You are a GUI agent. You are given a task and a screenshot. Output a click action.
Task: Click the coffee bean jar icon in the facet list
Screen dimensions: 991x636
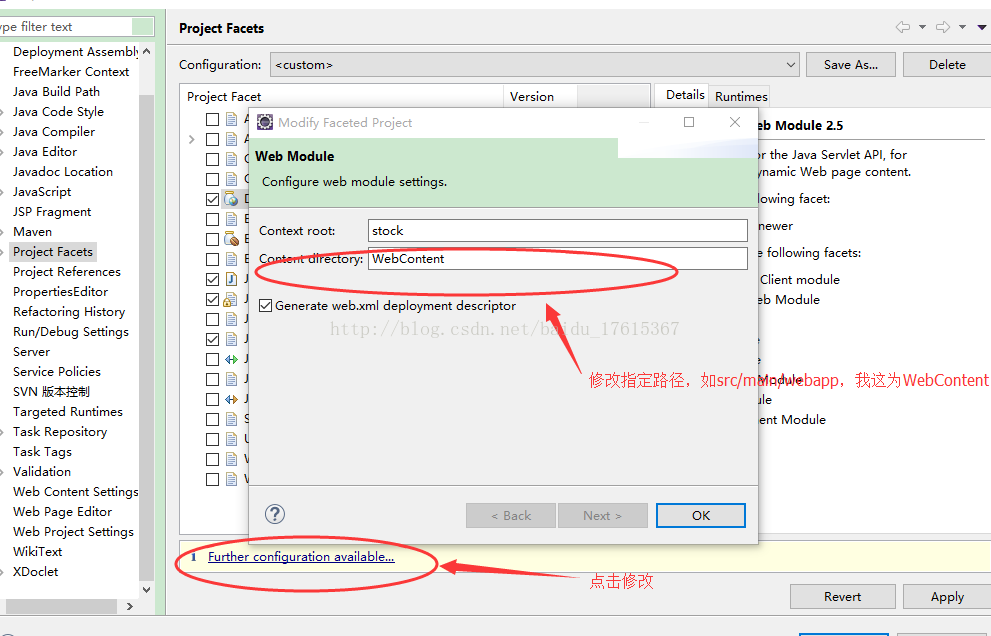(231, 239)
